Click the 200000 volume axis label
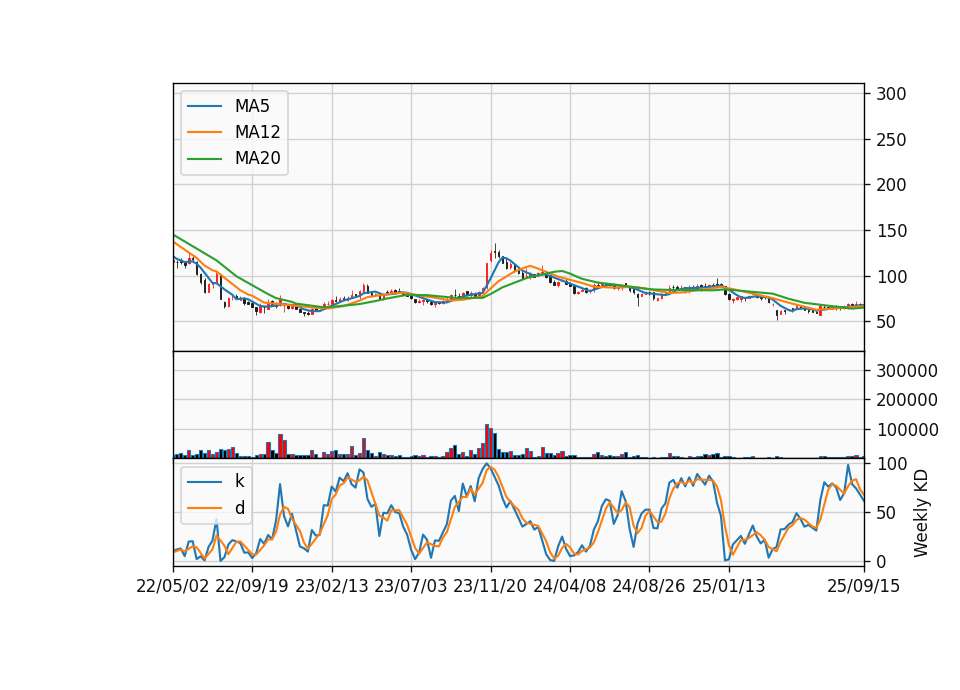The width and height of the screenshot is (960, 690). pos(907,400)
